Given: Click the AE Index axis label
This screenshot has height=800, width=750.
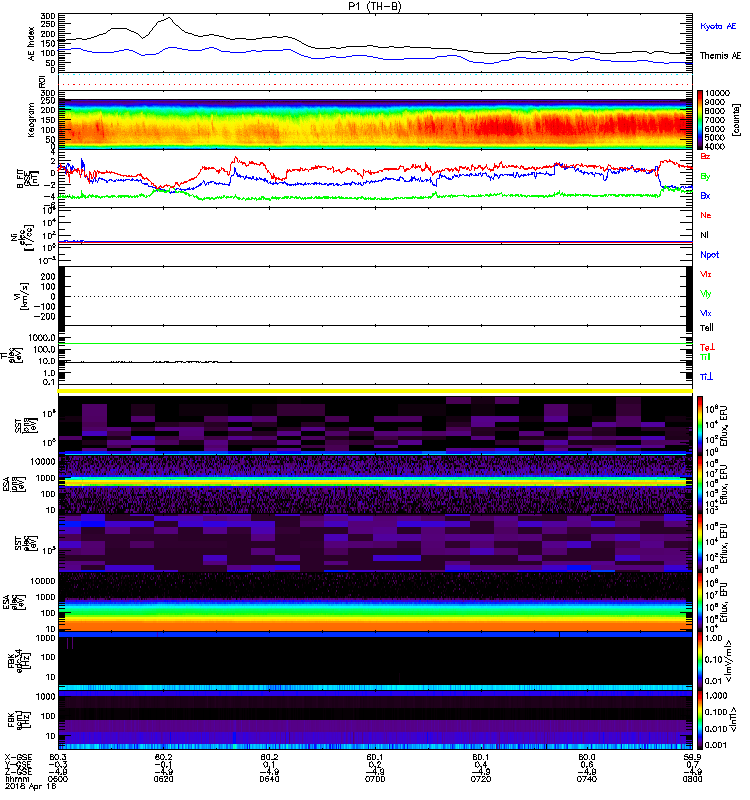Looking at the screenshot, I should (x=32, y=44).
